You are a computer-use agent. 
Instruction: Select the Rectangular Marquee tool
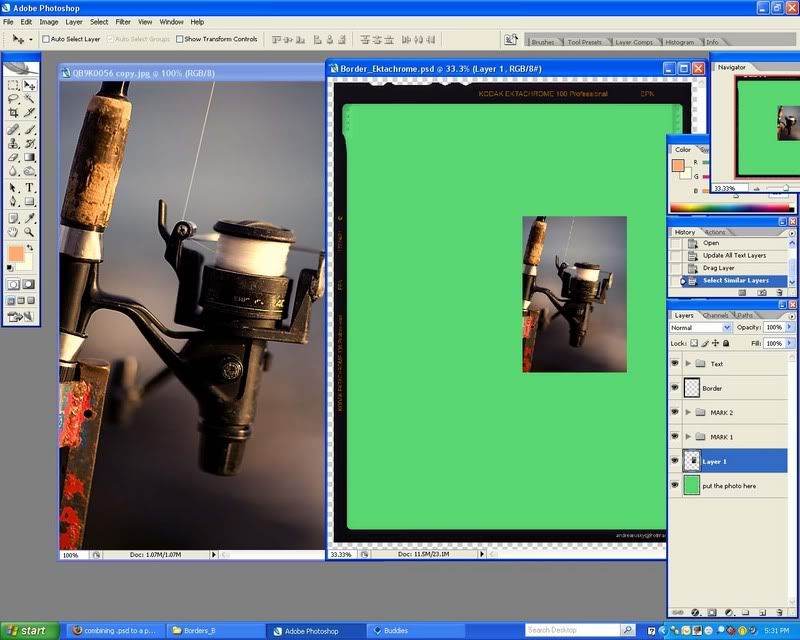point(13,86)
